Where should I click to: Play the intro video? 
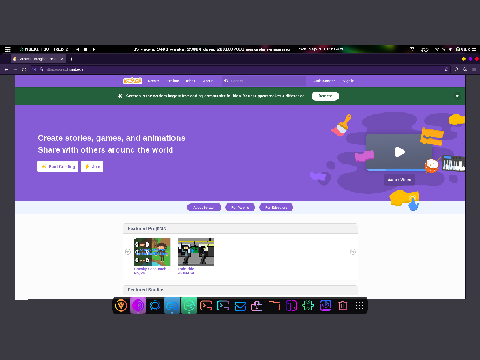click(399, 152)
